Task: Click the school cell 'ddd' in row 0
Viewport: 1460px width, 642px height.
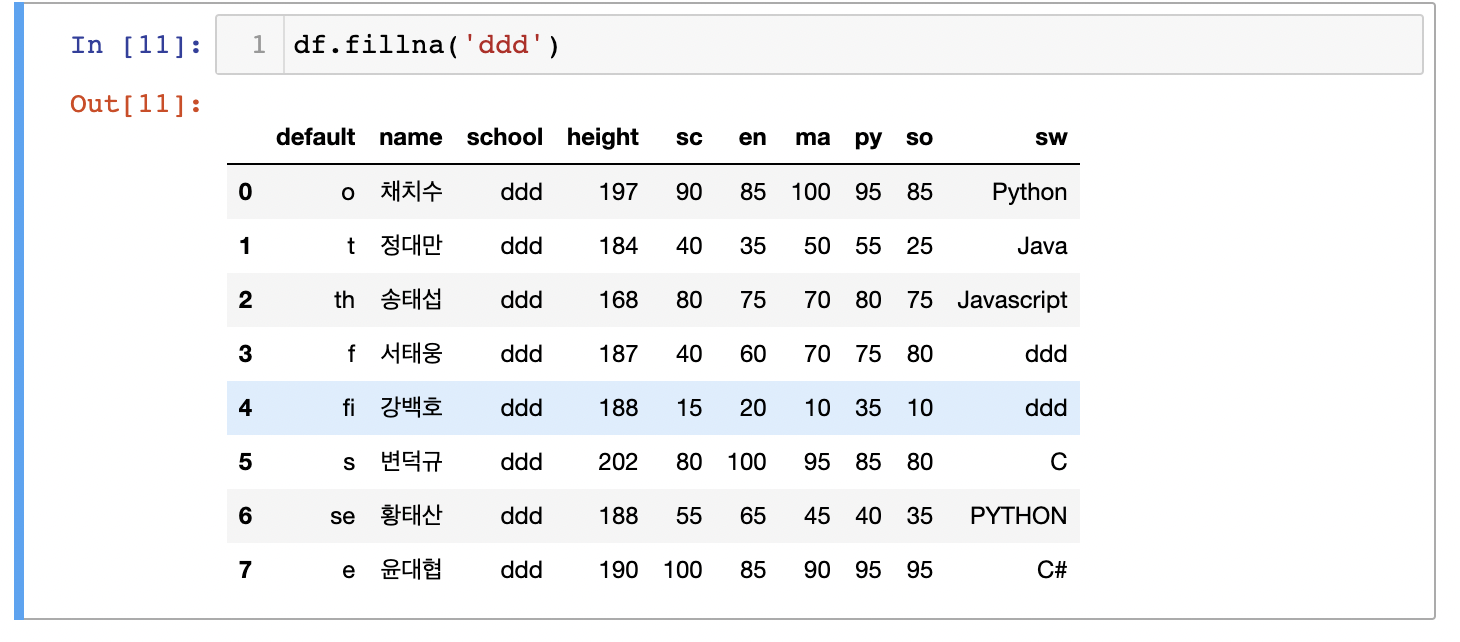Action: [x=522, y=192]
